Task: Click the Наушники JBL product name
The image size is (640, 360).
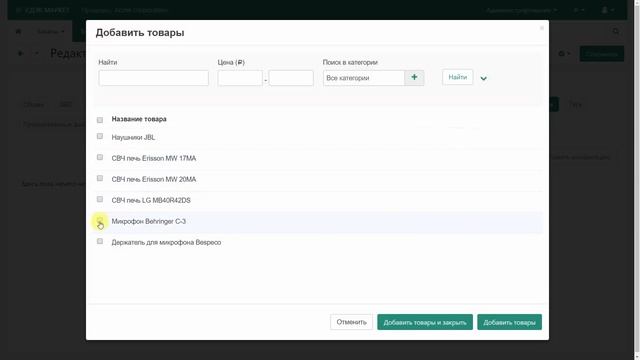Action: point(133,137)
